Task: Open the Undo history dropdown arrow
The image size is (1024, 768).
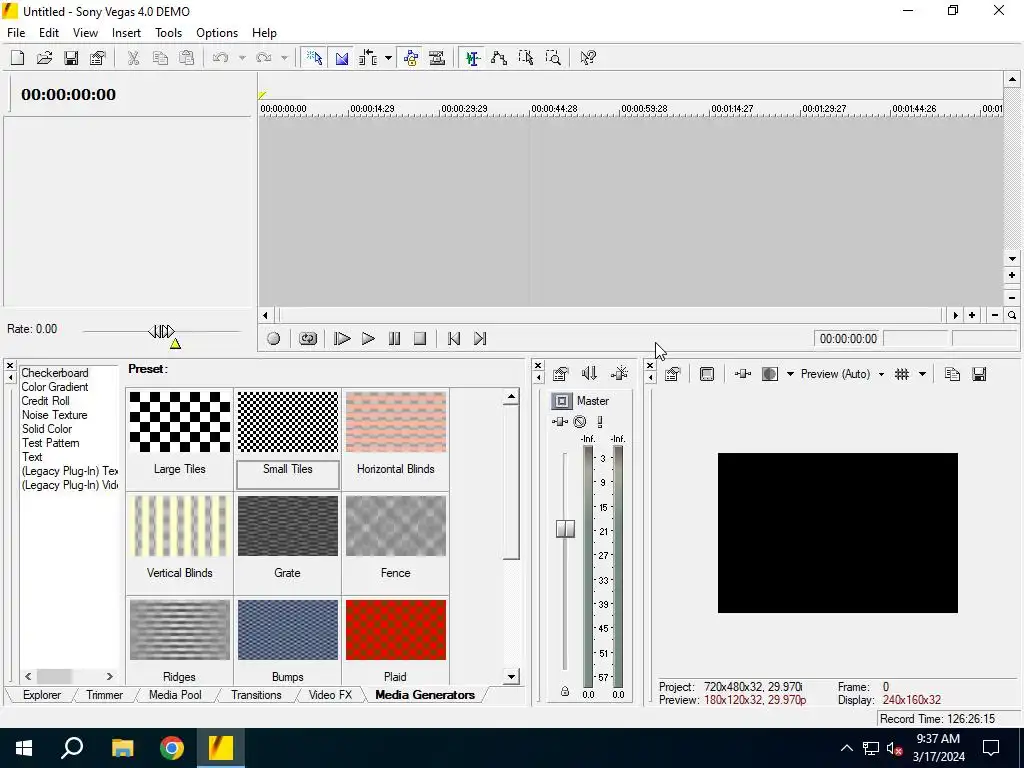Action: pyautogui.click(x=242, y=58)
